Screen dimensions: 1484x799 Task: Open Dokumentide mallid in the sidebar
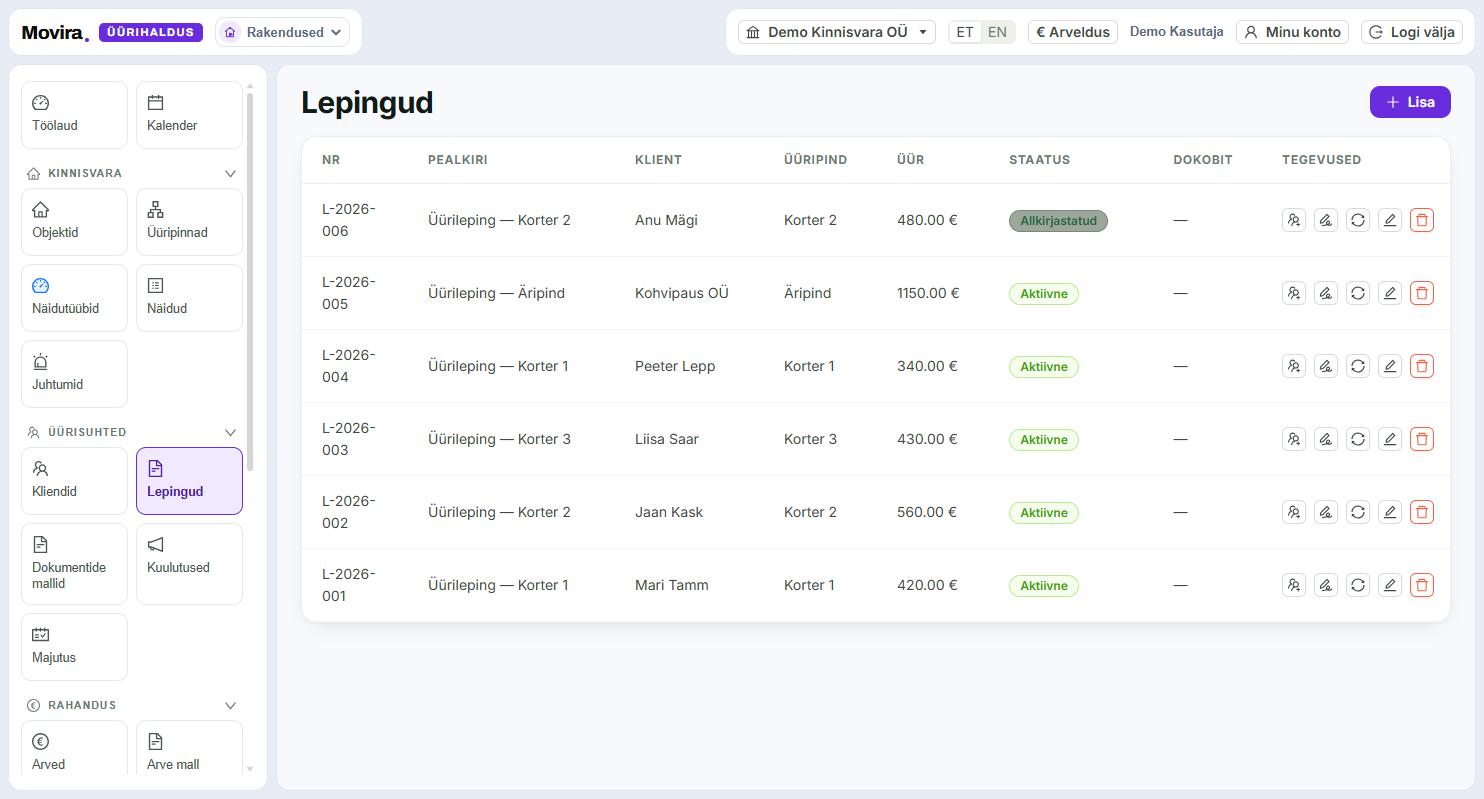click(74, 564)
